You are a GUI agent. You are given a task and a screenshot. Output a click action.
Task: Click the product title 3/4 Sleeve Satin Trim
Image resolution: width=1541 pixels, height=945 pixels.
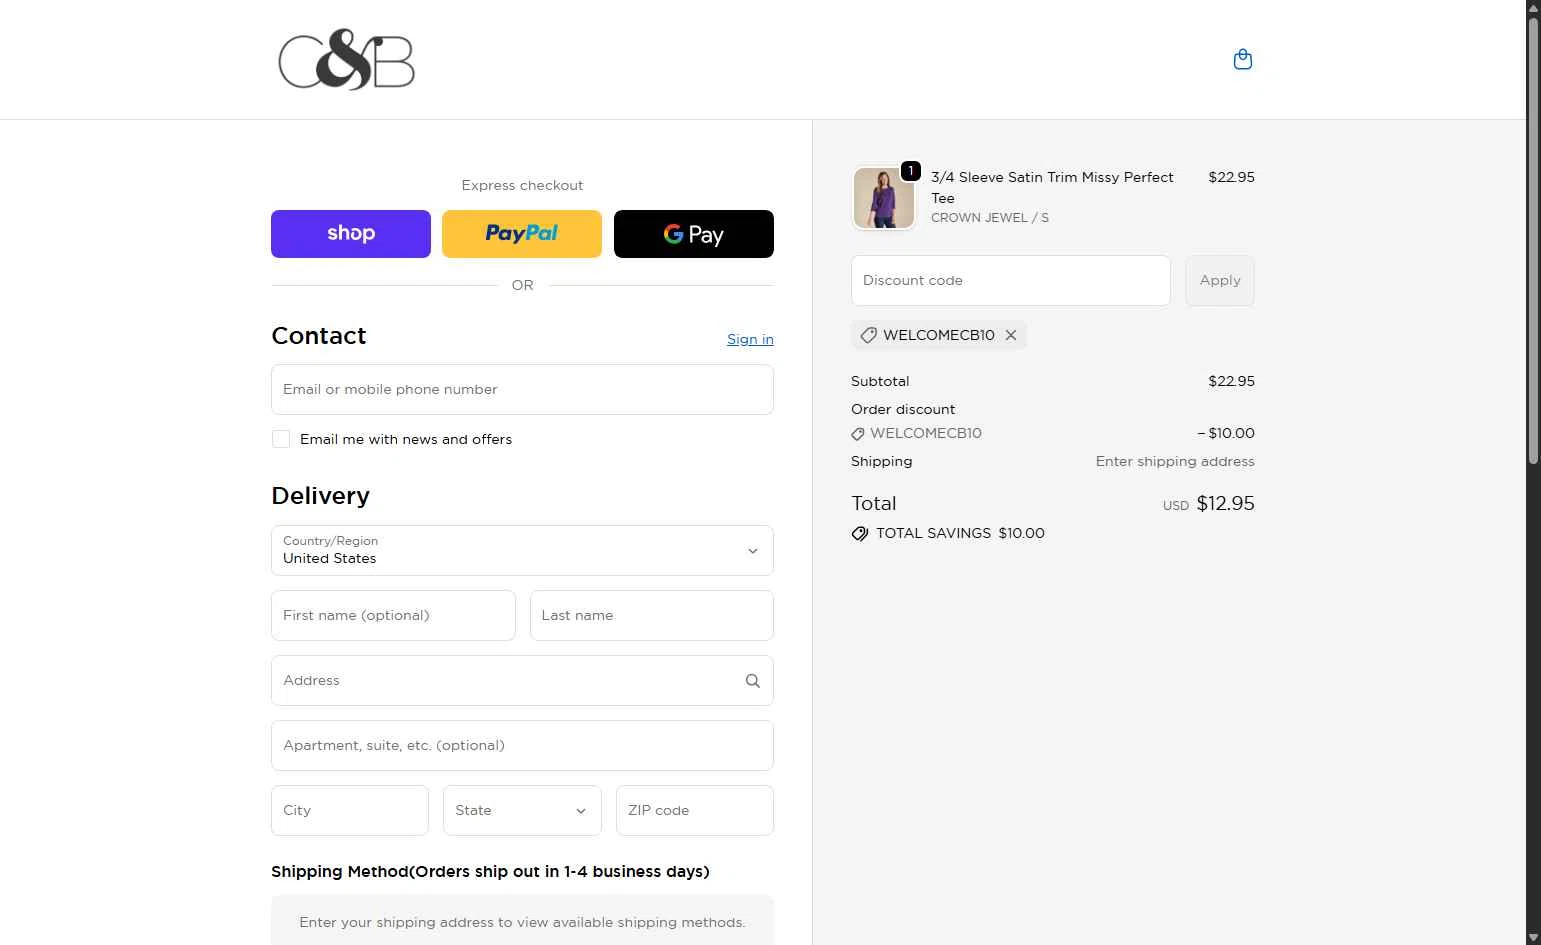pyautogui.click(x=1052, y=188)
